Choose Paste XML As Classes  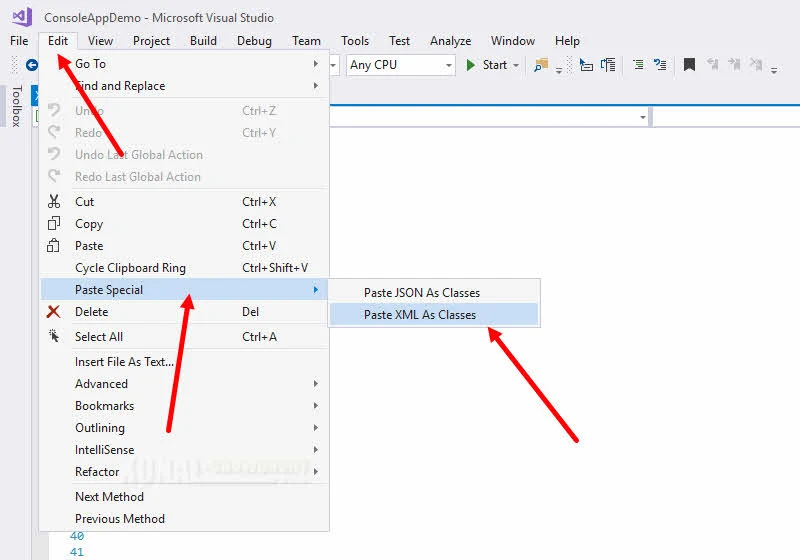(x=434, y=315)
